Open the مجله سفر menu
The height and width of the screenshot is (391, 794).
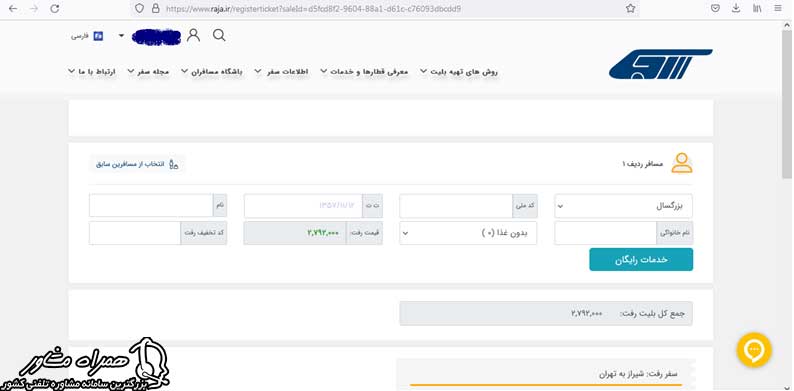coord(148,72)
